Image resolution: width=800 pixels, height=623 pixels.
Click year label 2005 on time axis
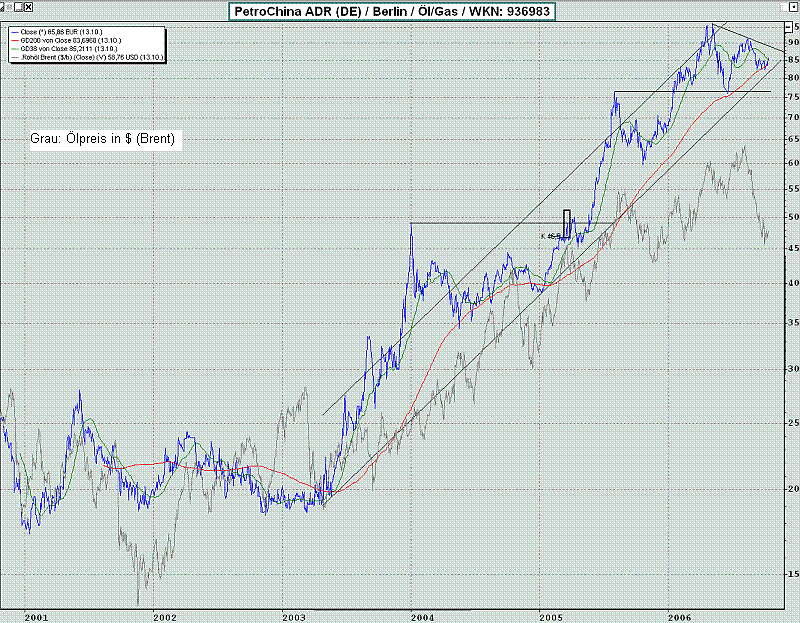coord(551,617)
